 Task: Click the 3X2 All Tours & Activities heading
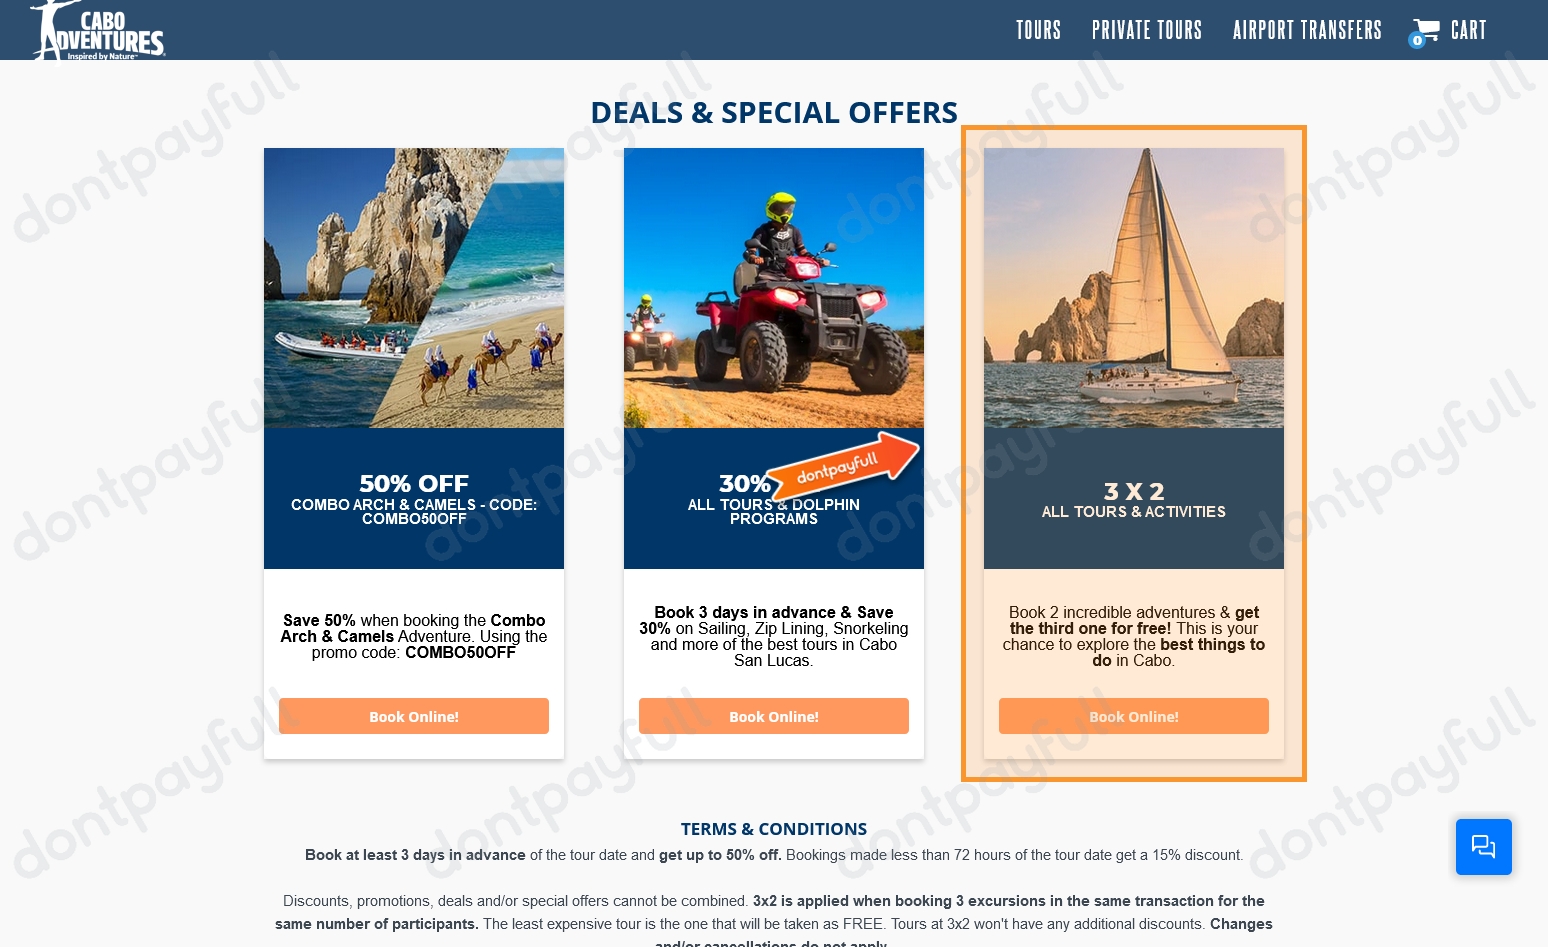click(x=1134, y=499)
